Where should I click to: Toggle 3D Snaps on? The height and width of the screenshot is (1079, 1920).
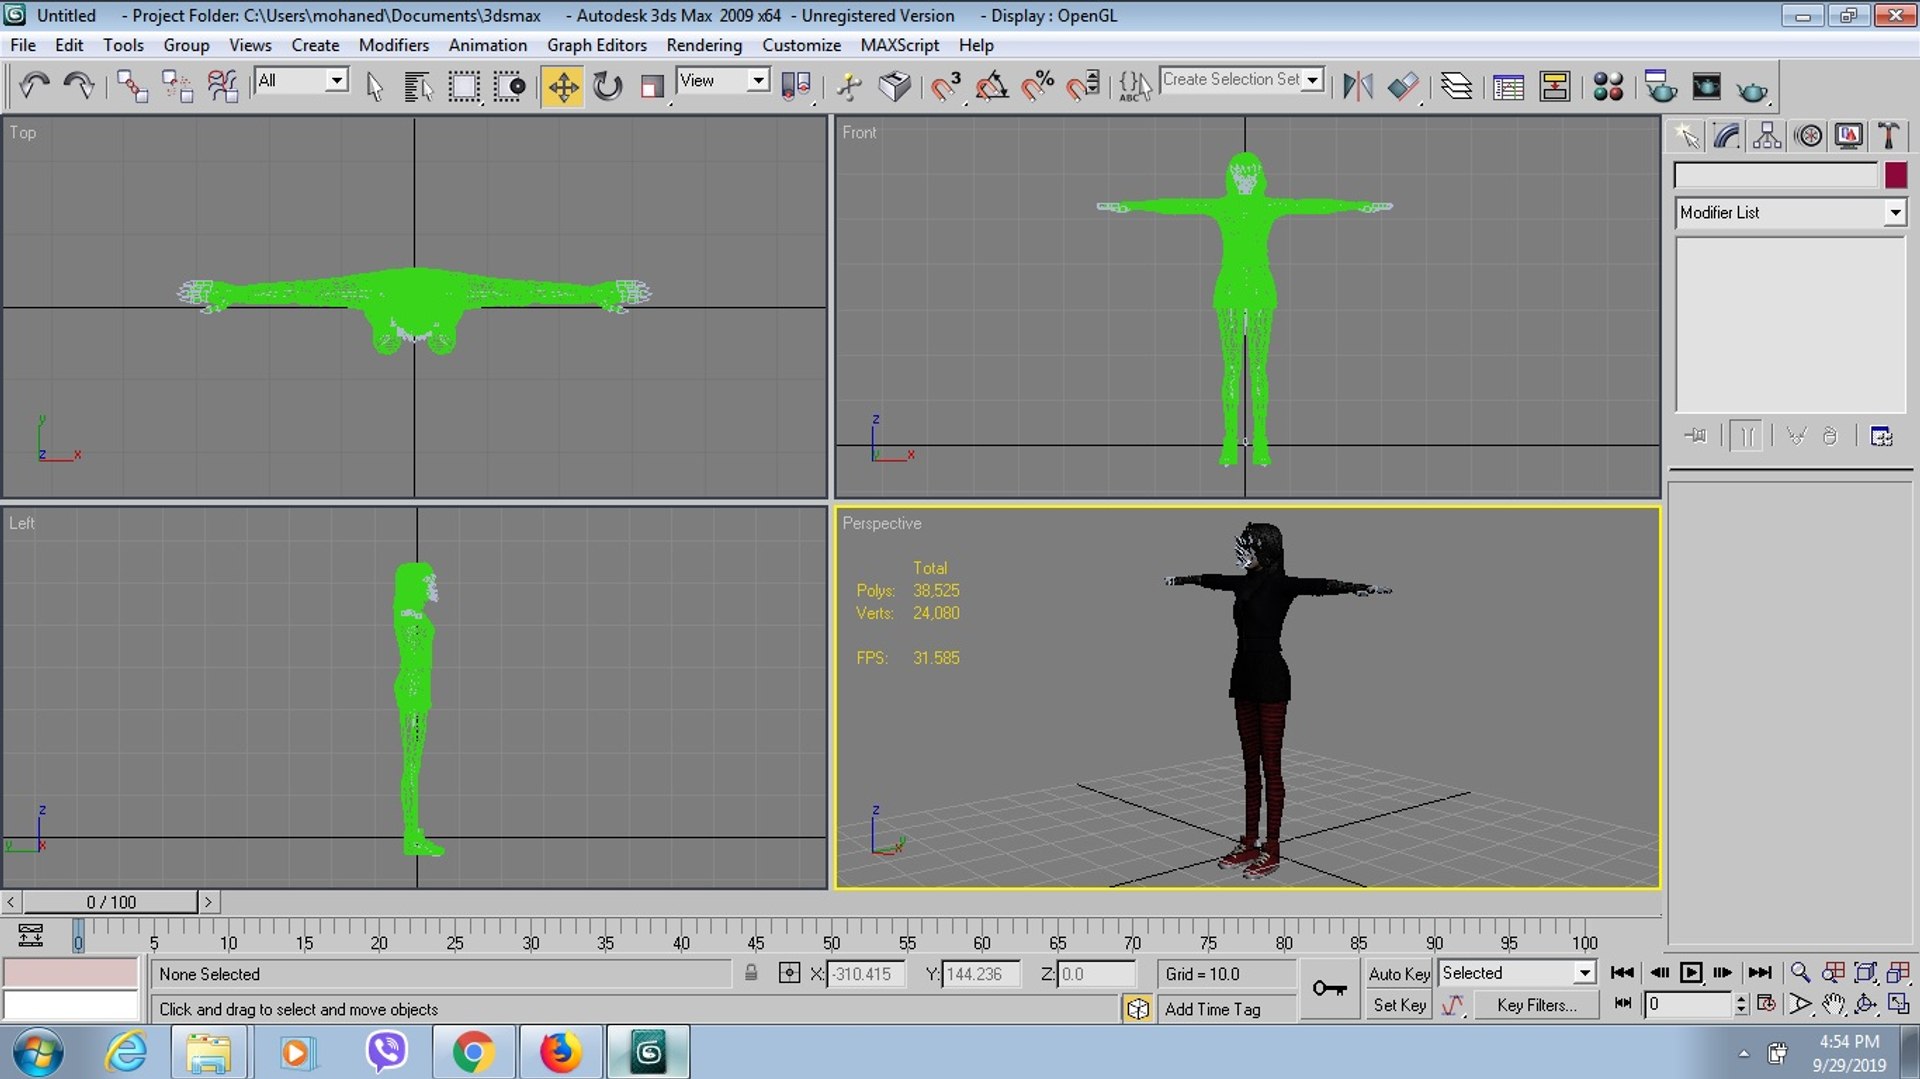point(945,86)
